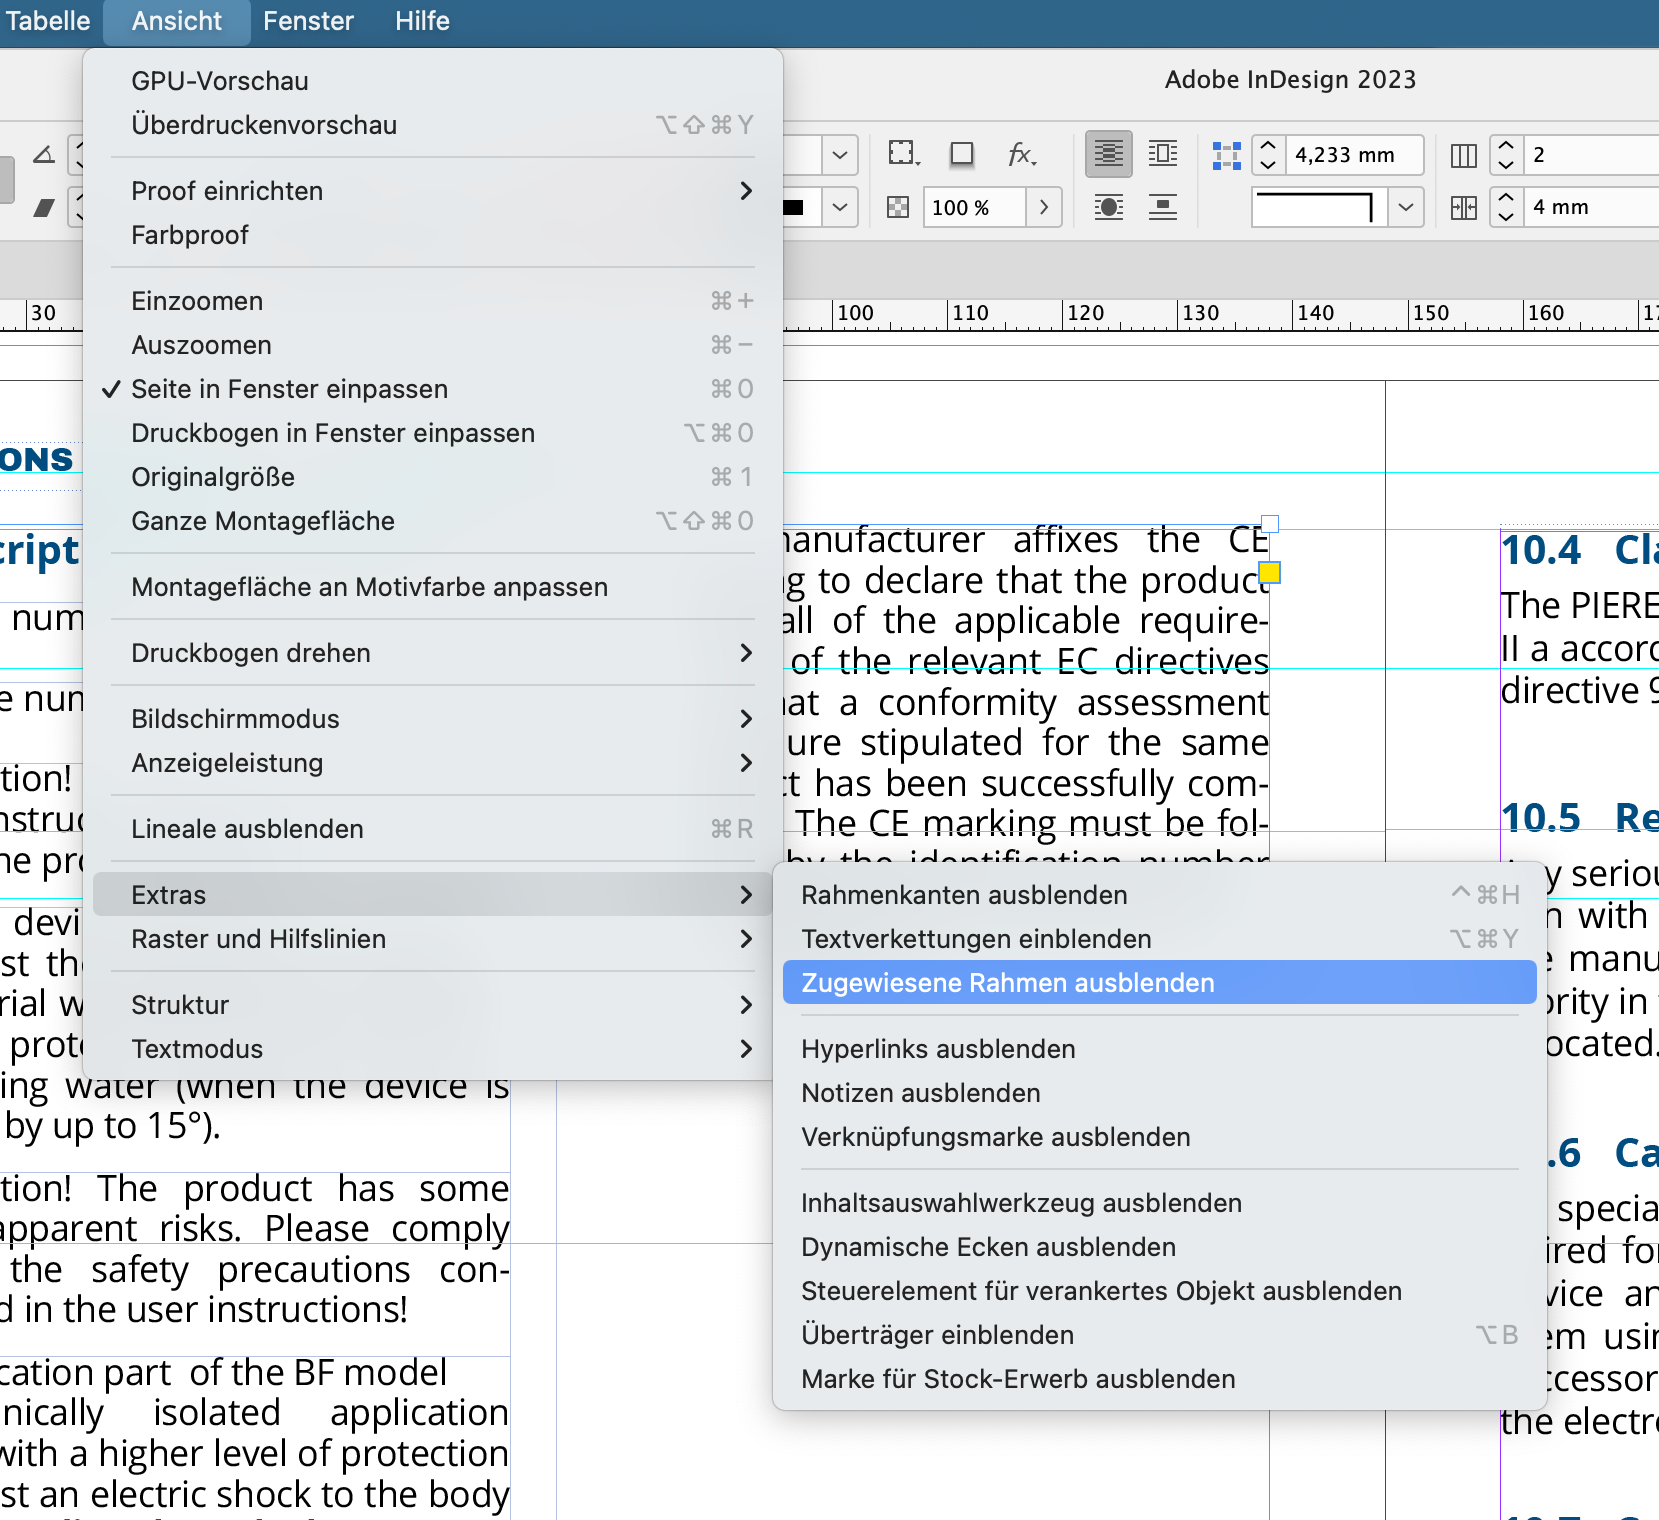The width and height of the screenshot is (1659, 1520).
Task: Open dropdown next to black swatch
Action: pos(840,207)
